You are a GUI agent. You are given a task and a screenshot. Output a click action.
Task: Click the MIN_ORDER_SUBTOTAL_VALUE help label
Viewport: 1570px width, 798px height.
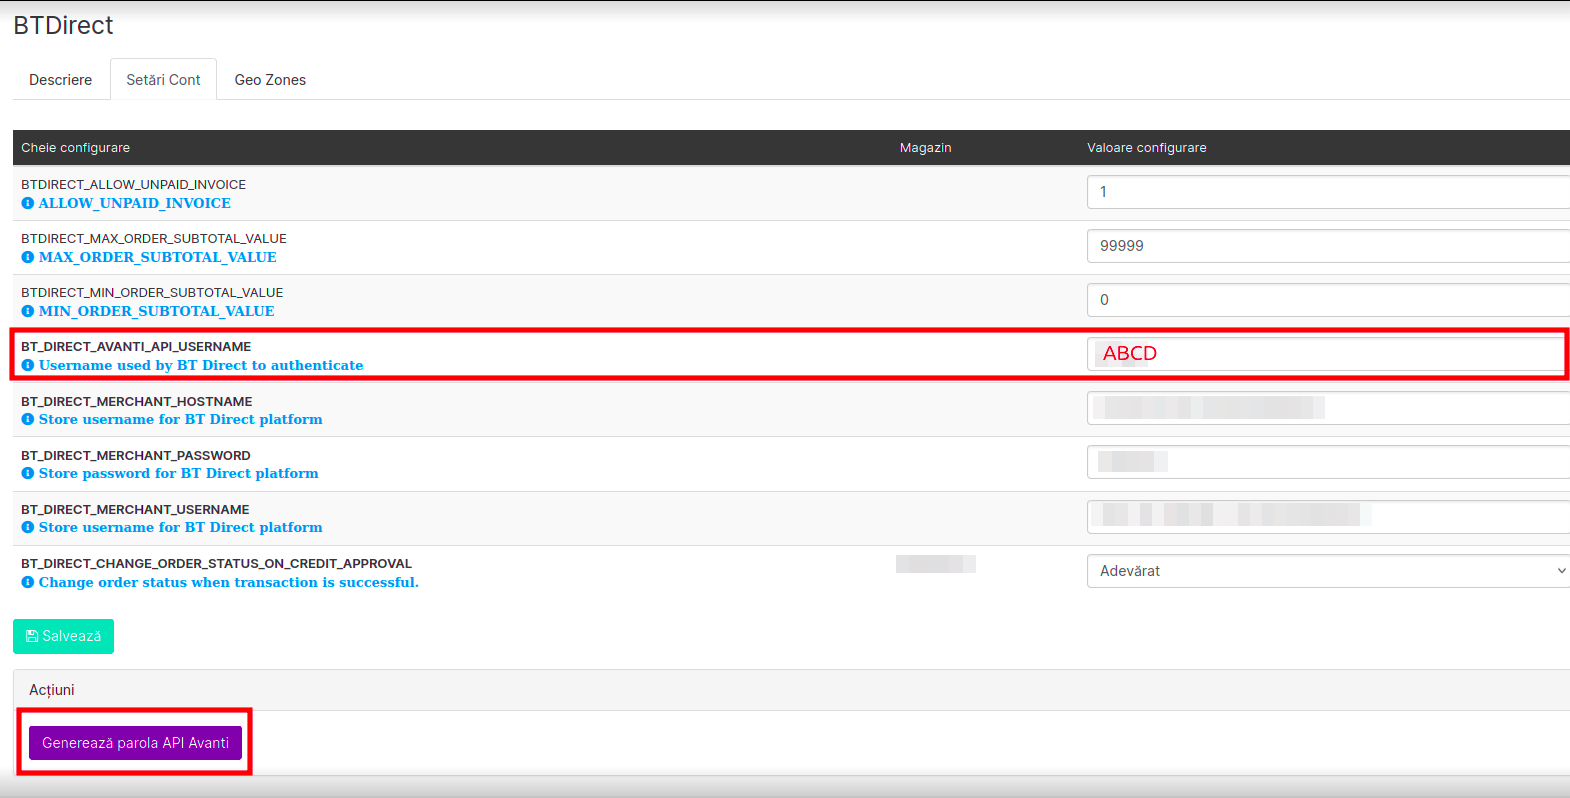[157, 311]
